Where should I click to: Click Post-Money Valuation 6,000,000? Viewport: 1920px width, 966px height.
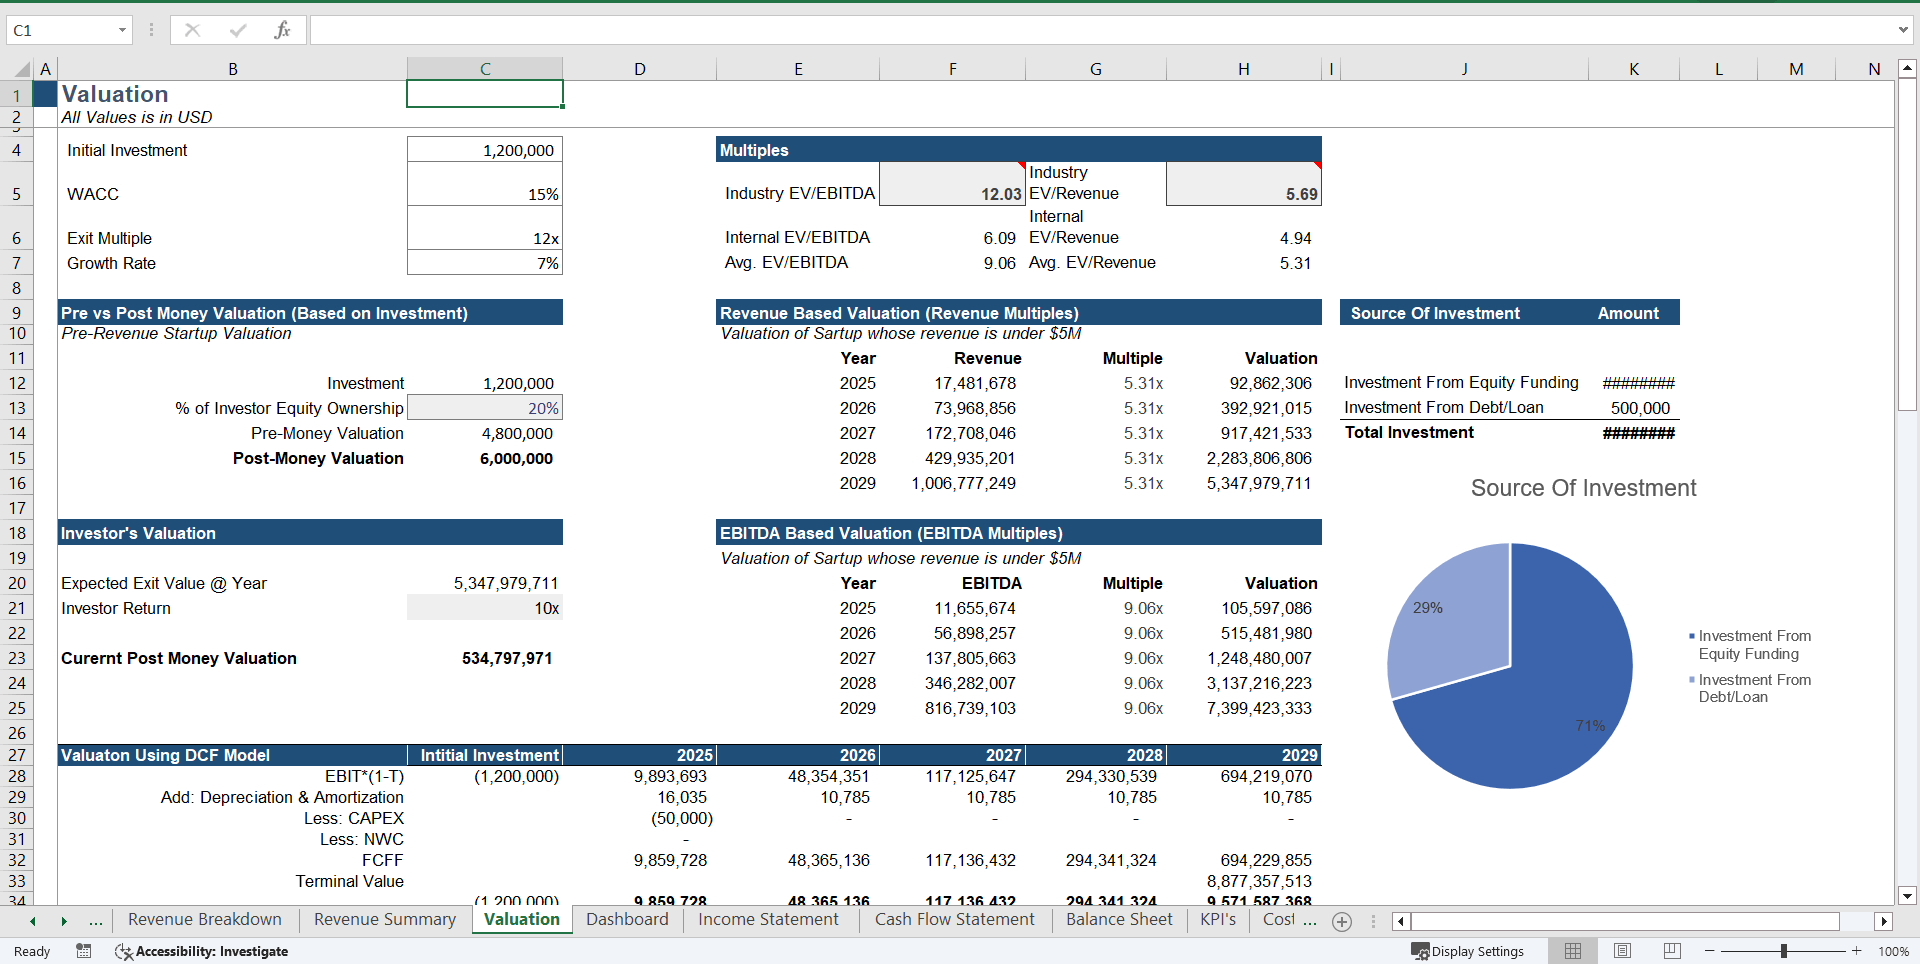(485, 458)
